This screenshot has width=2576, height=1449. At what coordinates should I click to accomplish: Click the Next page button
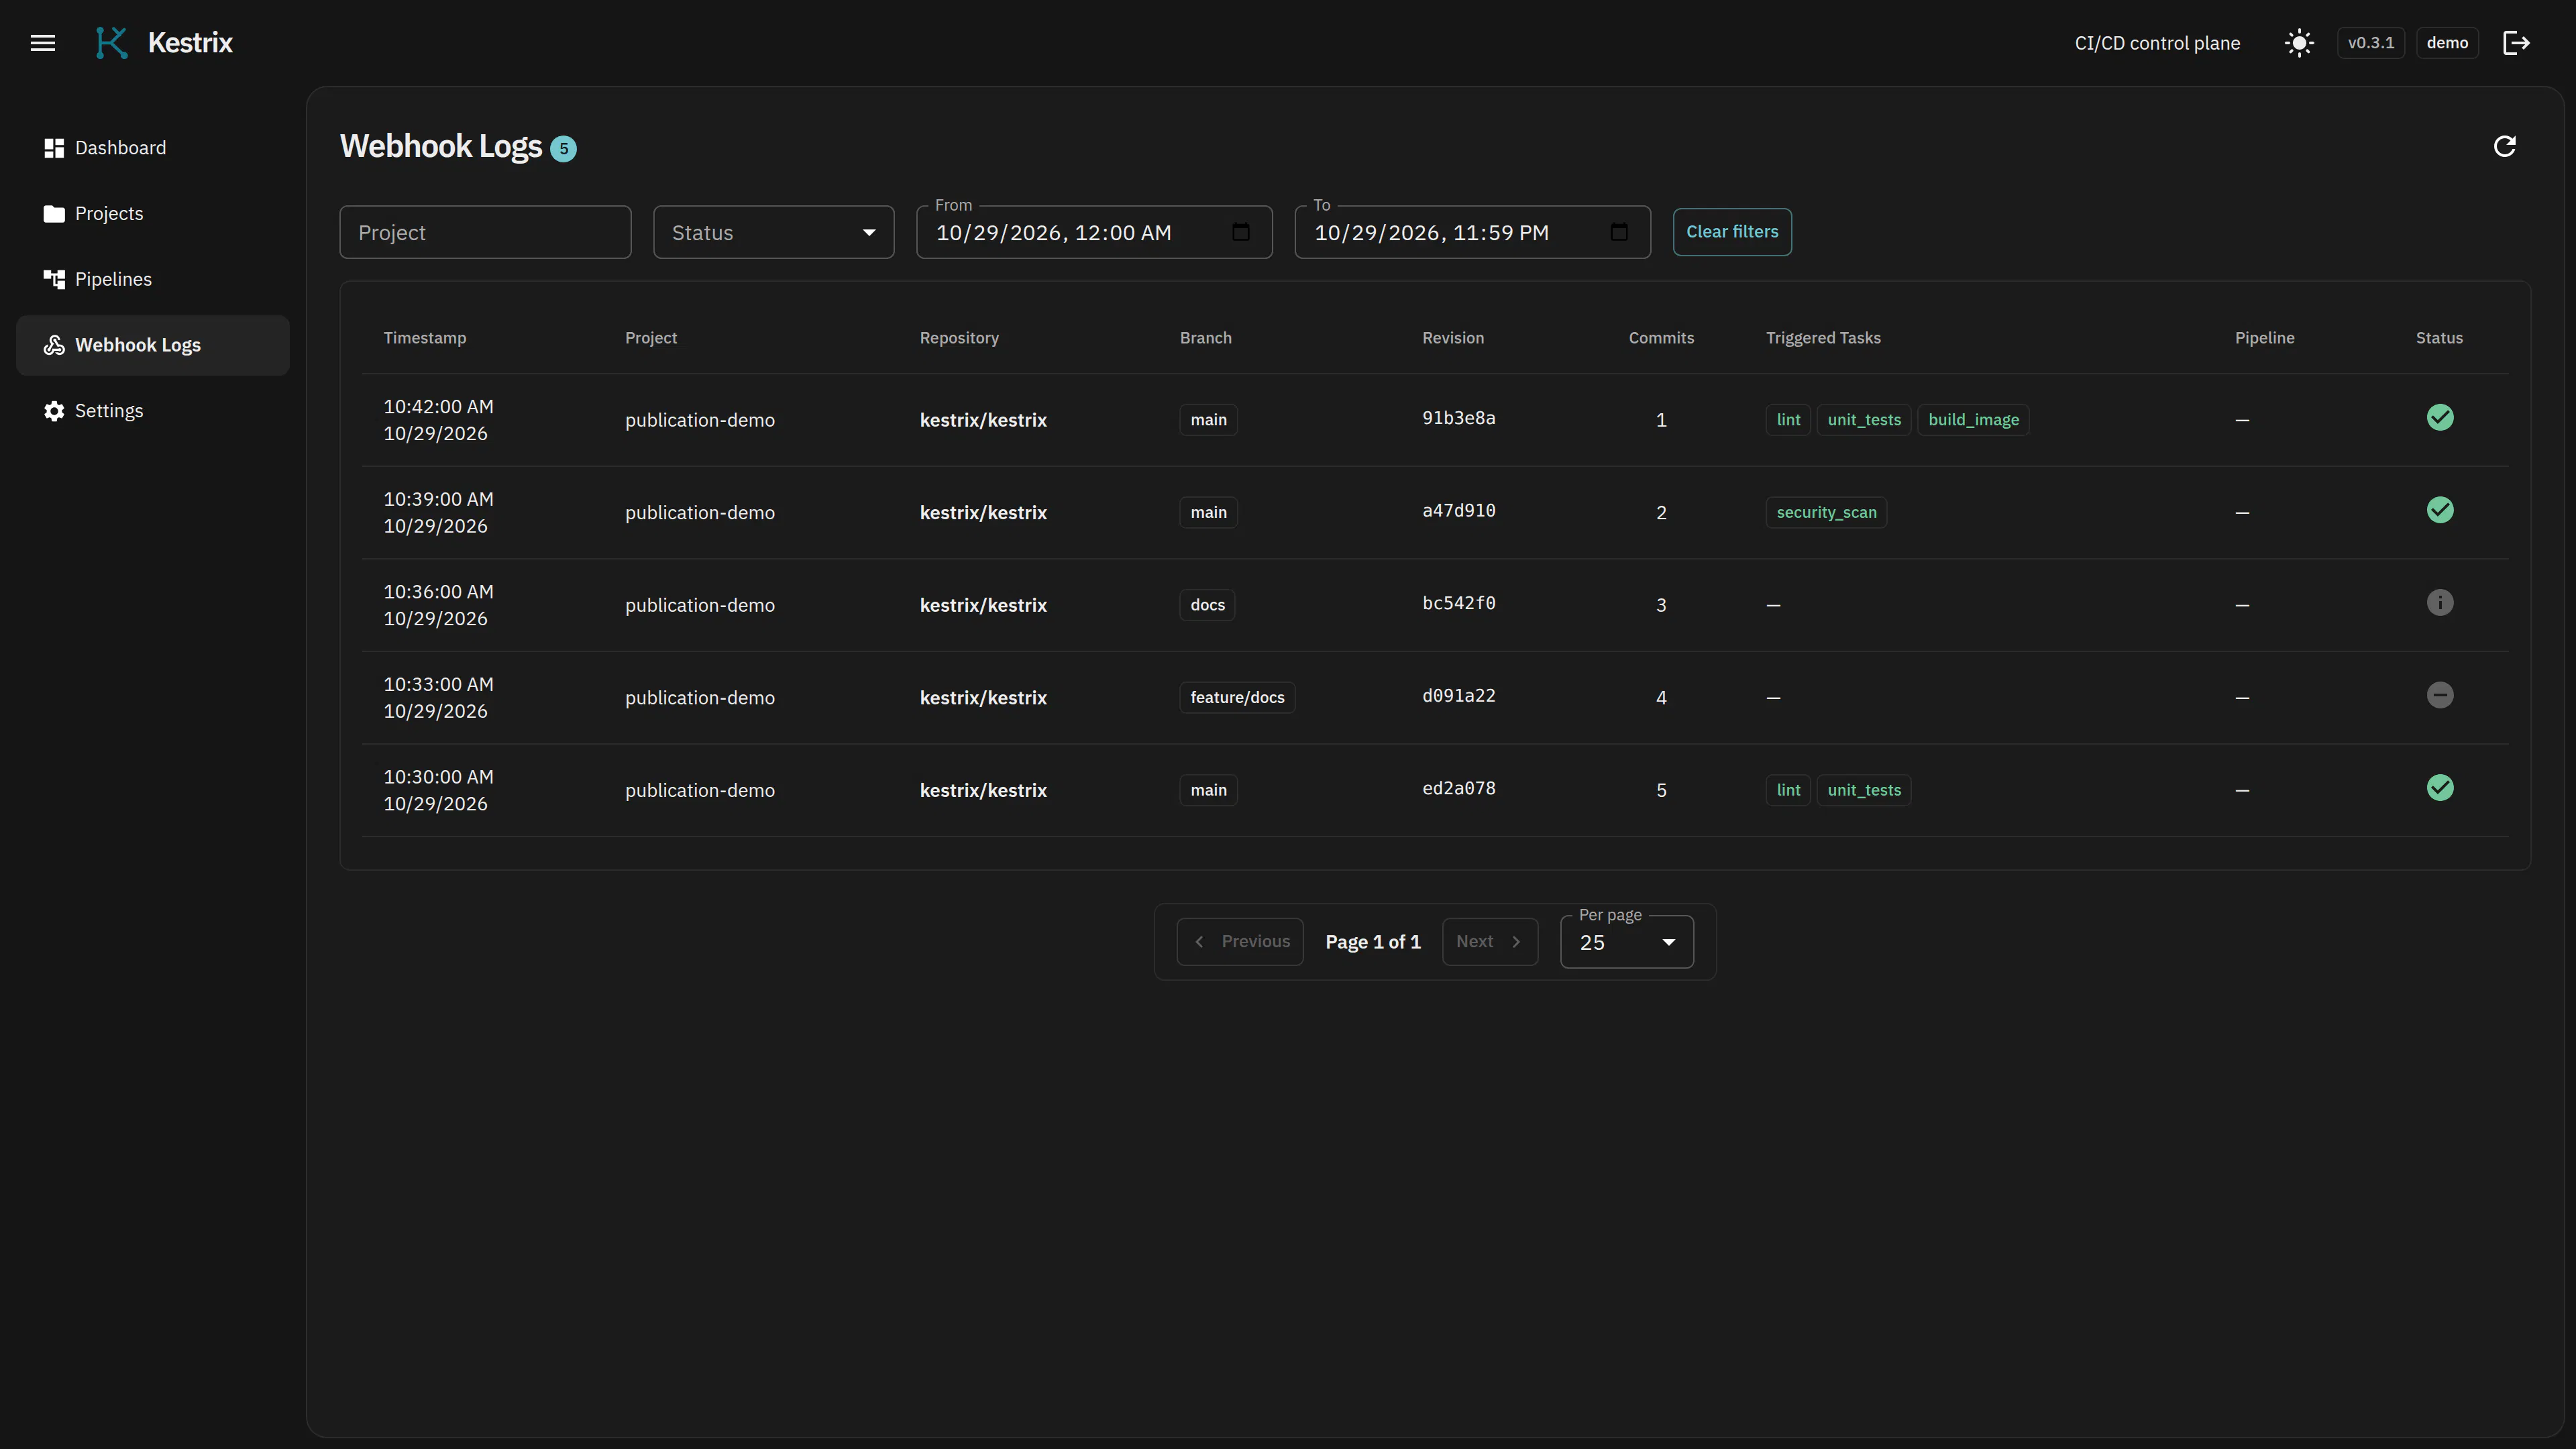[x=1489, y=942]
